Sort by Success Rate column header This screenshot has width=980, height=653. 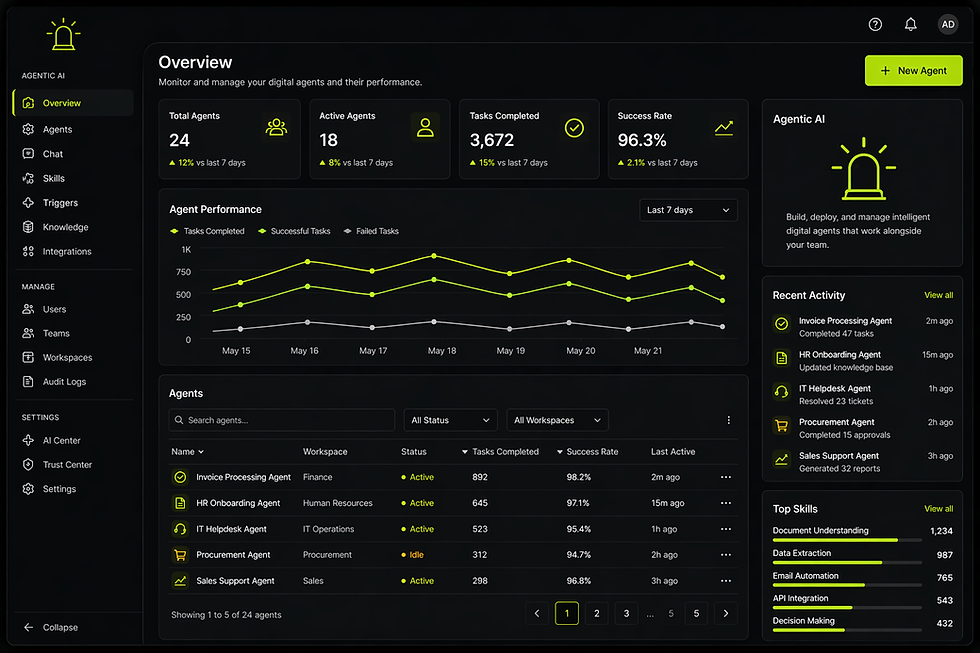click(x=588, y=452)
